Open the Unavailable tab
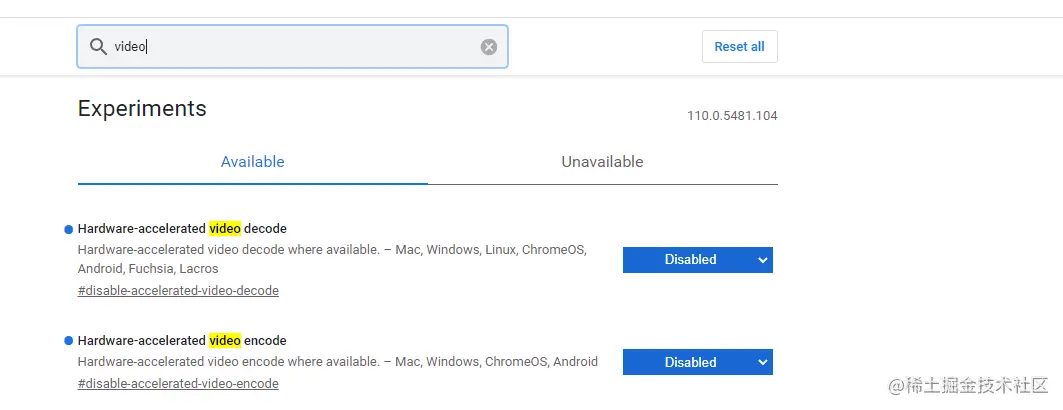 coord(602,162)
